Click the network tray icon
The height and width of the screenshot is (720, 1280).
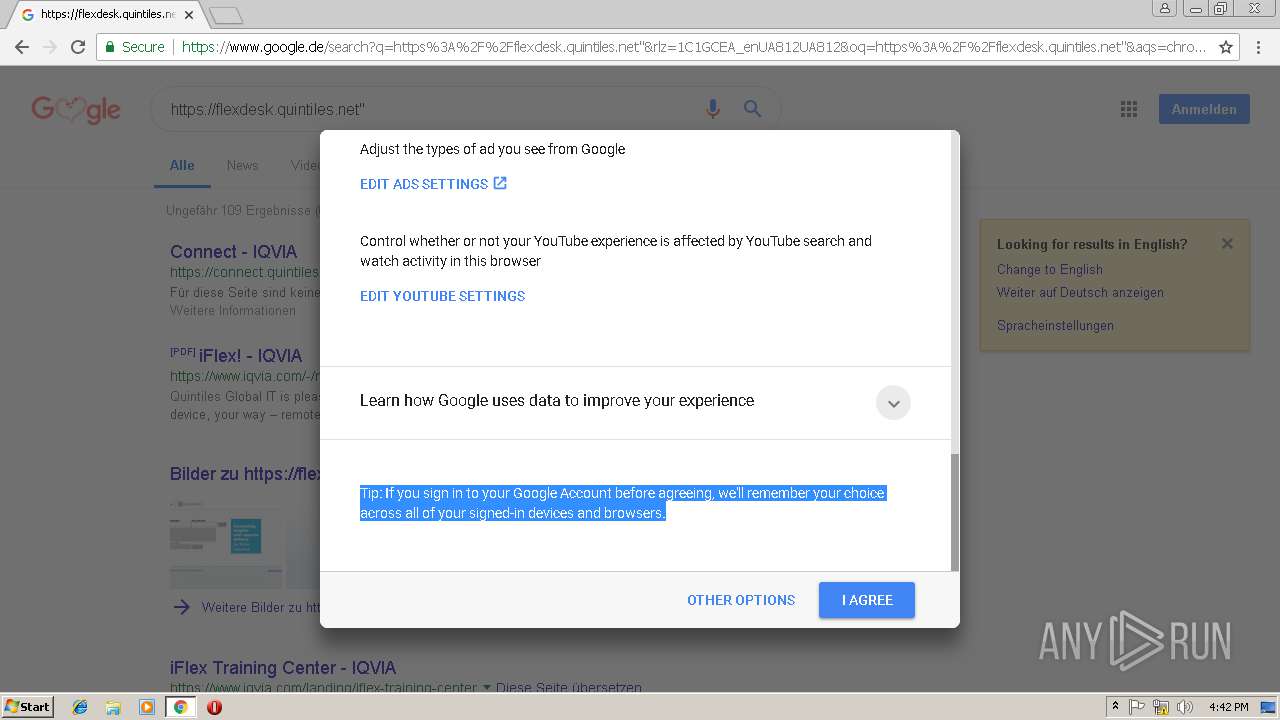pyautogui.click(x=1161, y=707)
